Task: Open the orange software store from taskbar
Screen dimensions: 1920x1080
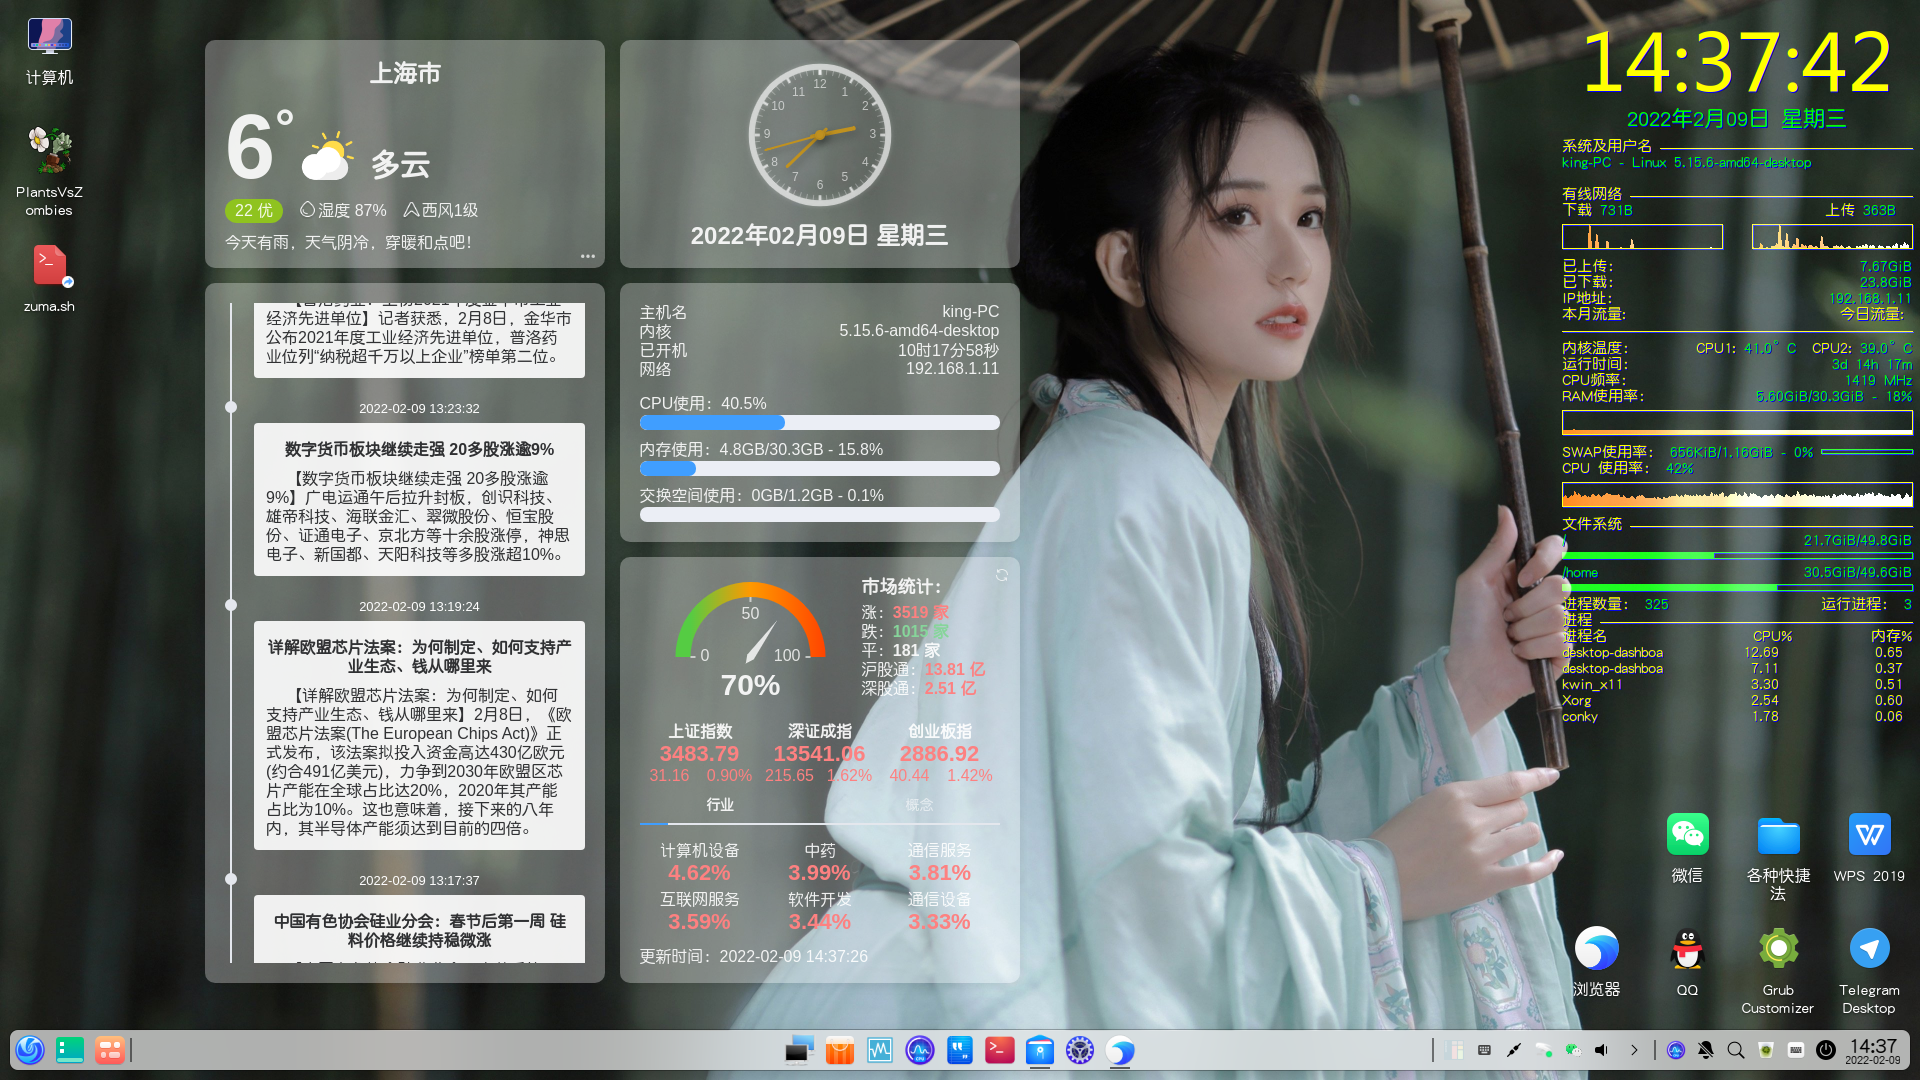Action: (839, 1050)
